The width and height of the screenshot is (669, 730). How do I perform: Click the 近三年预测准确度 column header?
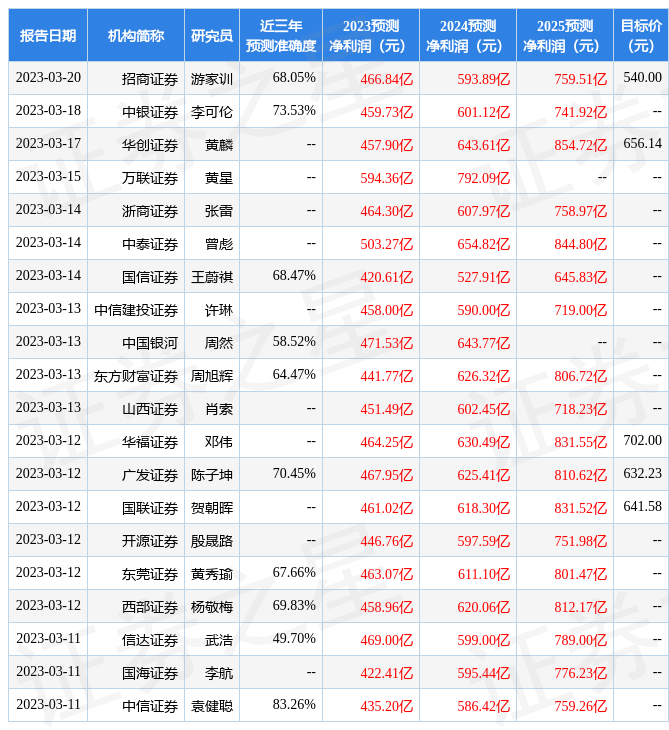click(281, 36)
